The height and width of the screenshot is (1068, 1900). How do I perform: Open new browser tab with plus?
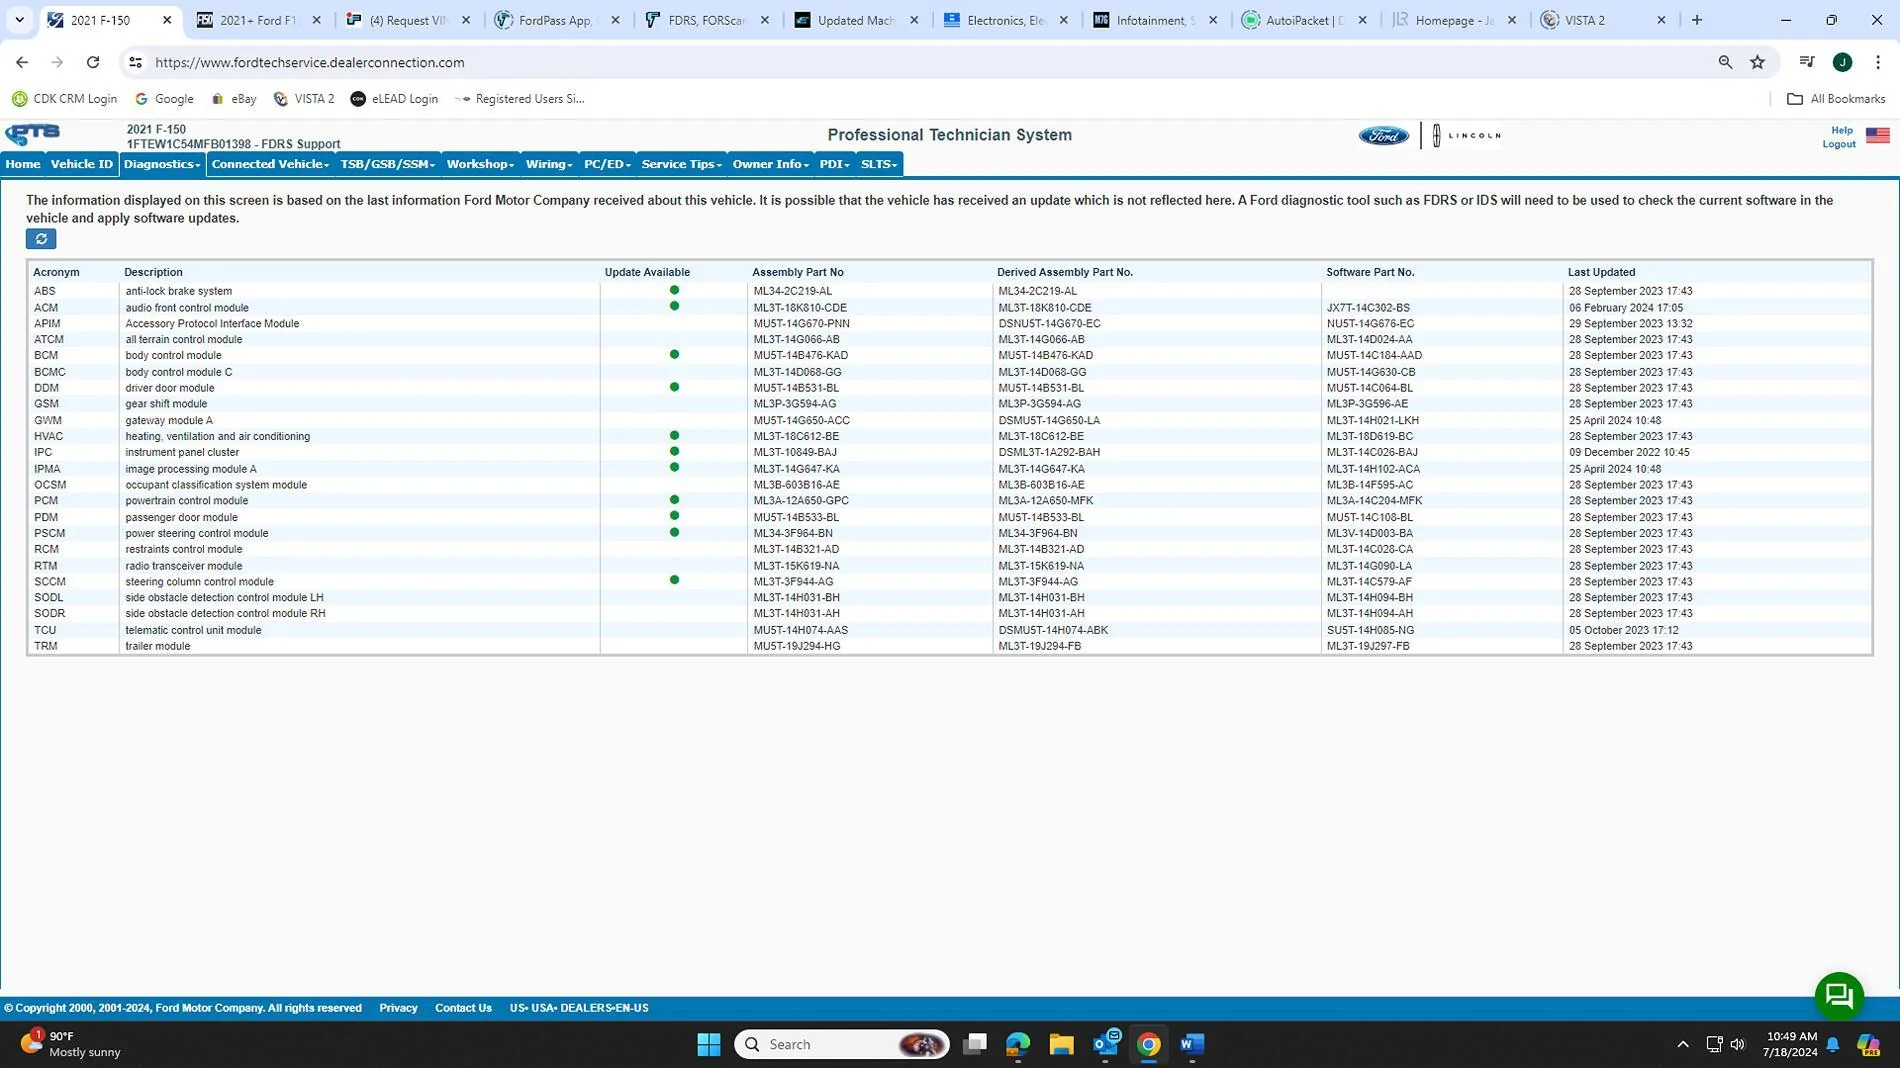click(1696, 20)
